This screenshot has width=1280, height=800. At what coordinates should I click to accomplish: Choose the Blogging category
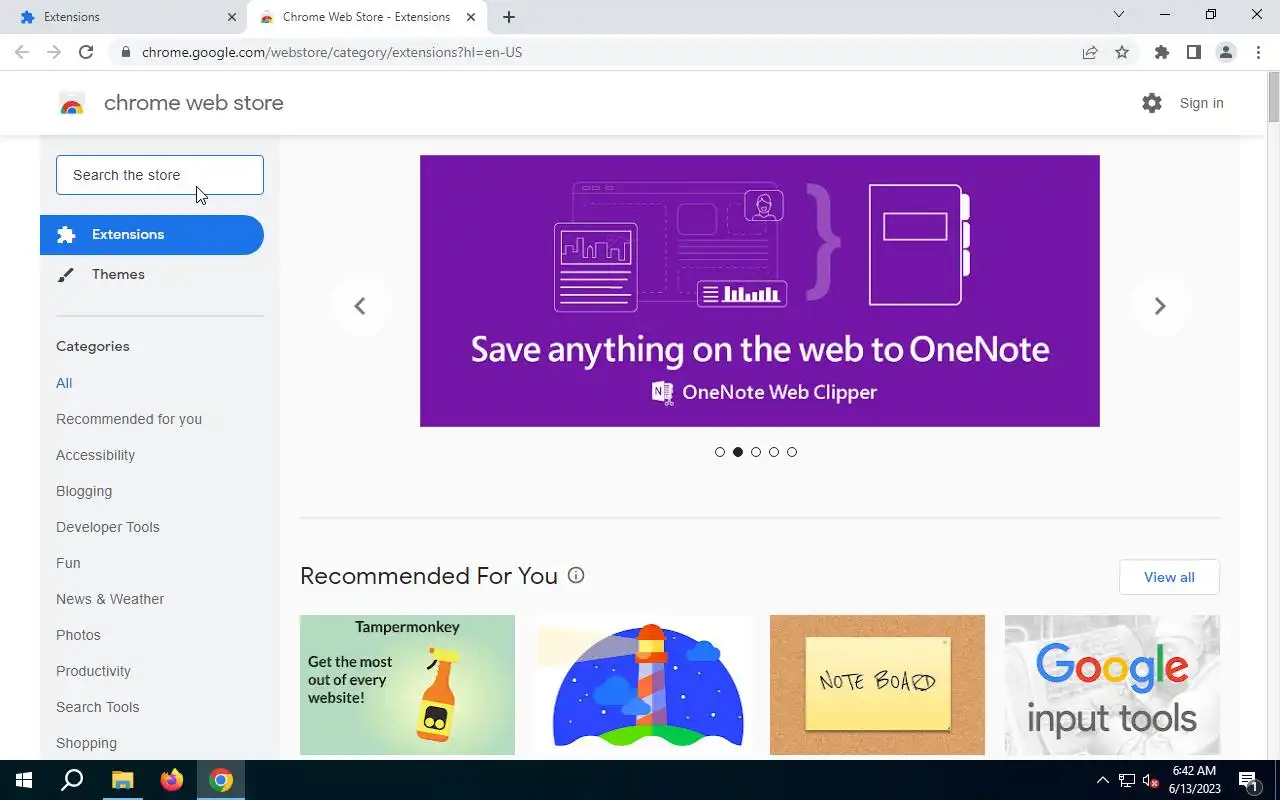pyautogui.click(x=84, y=491)
